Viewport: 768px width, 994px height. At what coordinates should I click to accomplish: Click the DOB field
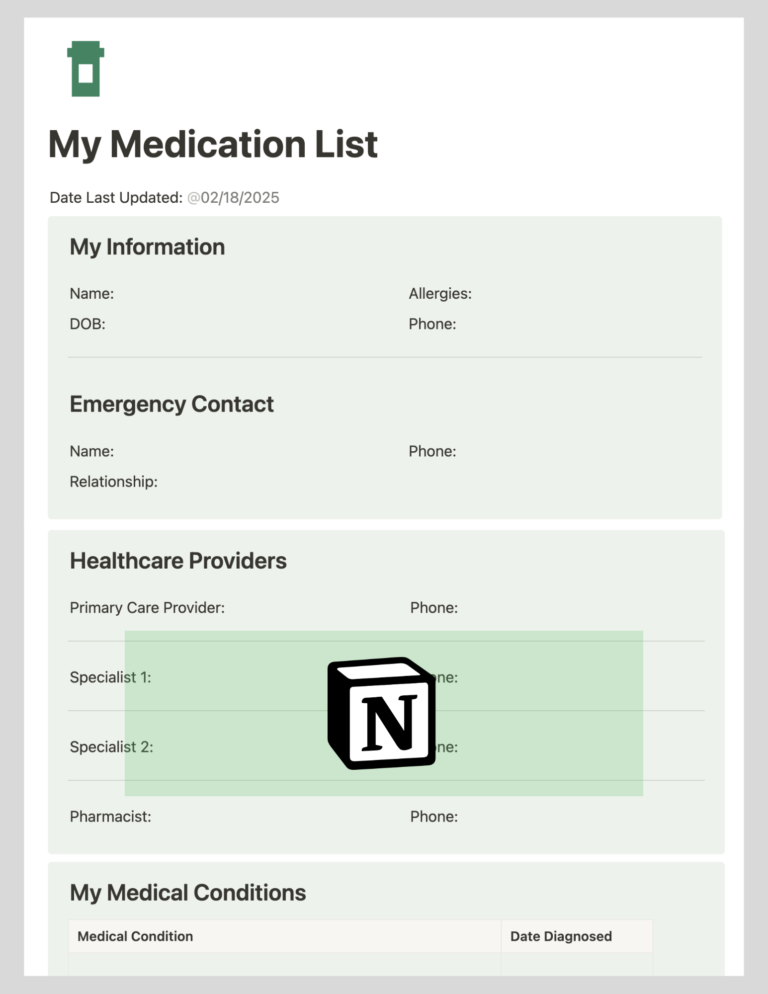(x=88, y=324)
